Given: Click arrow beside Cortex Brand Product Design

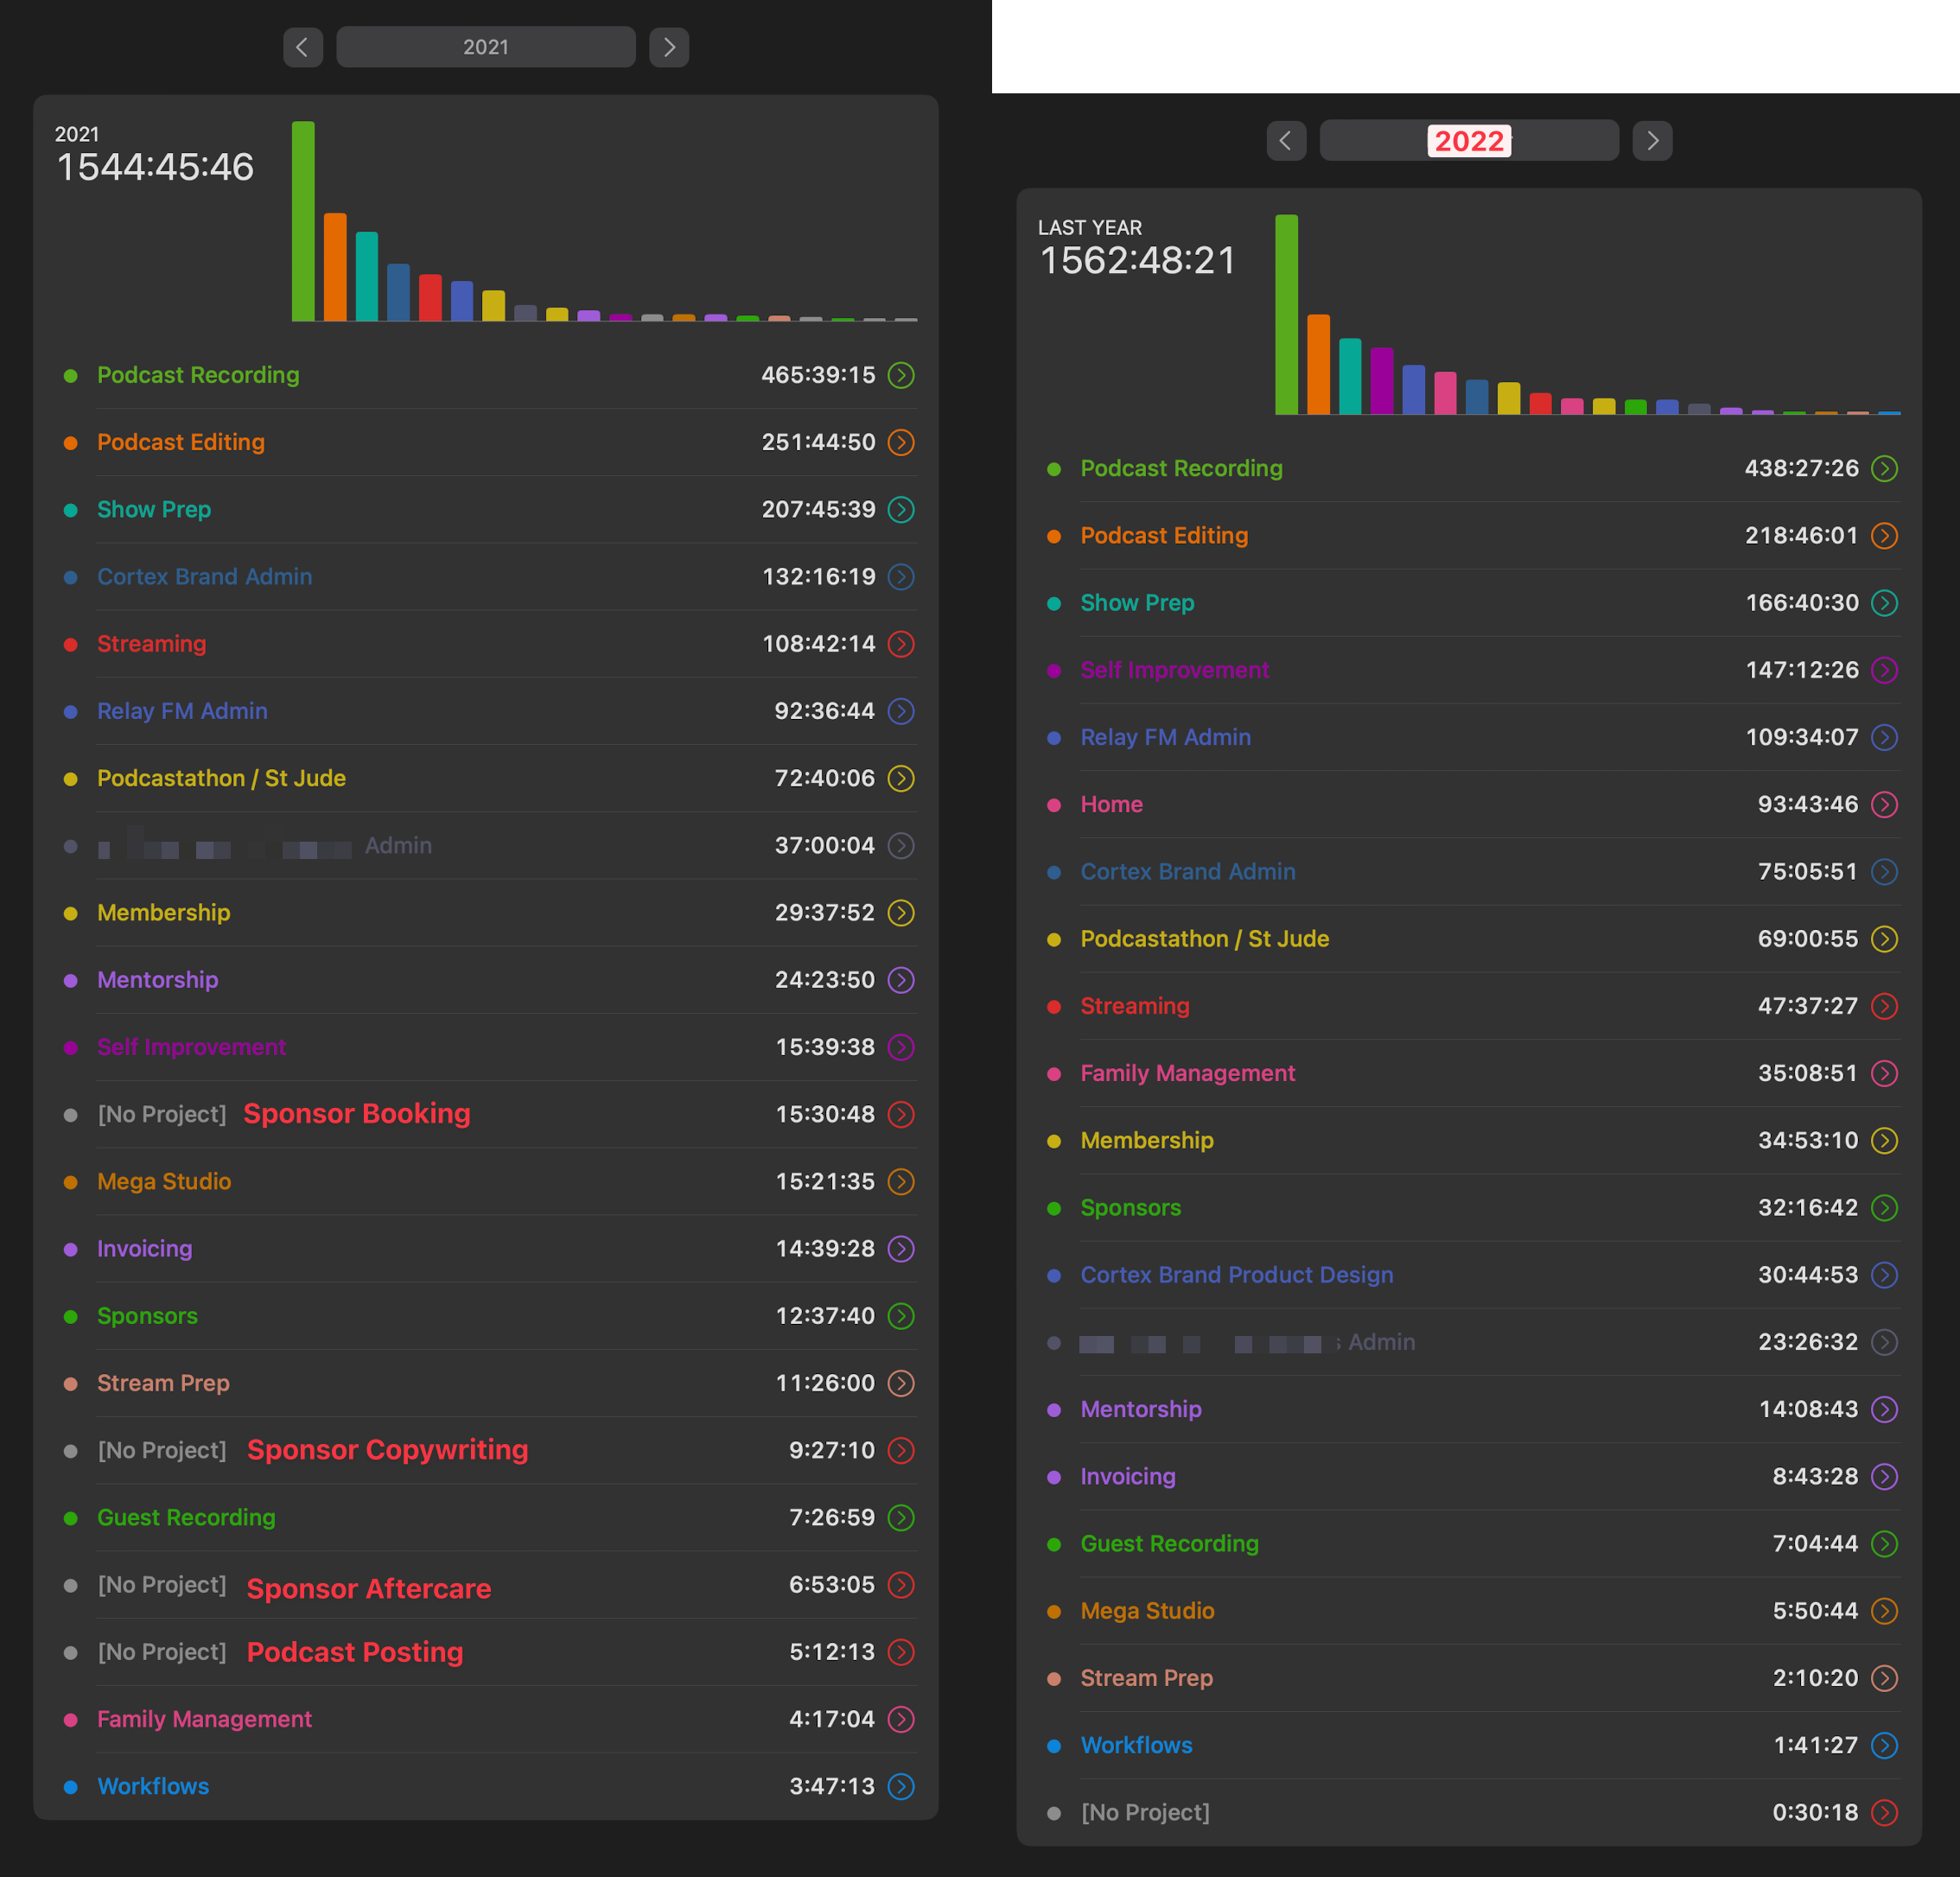Looking at the screenshot, I should pos(1884,1275).
